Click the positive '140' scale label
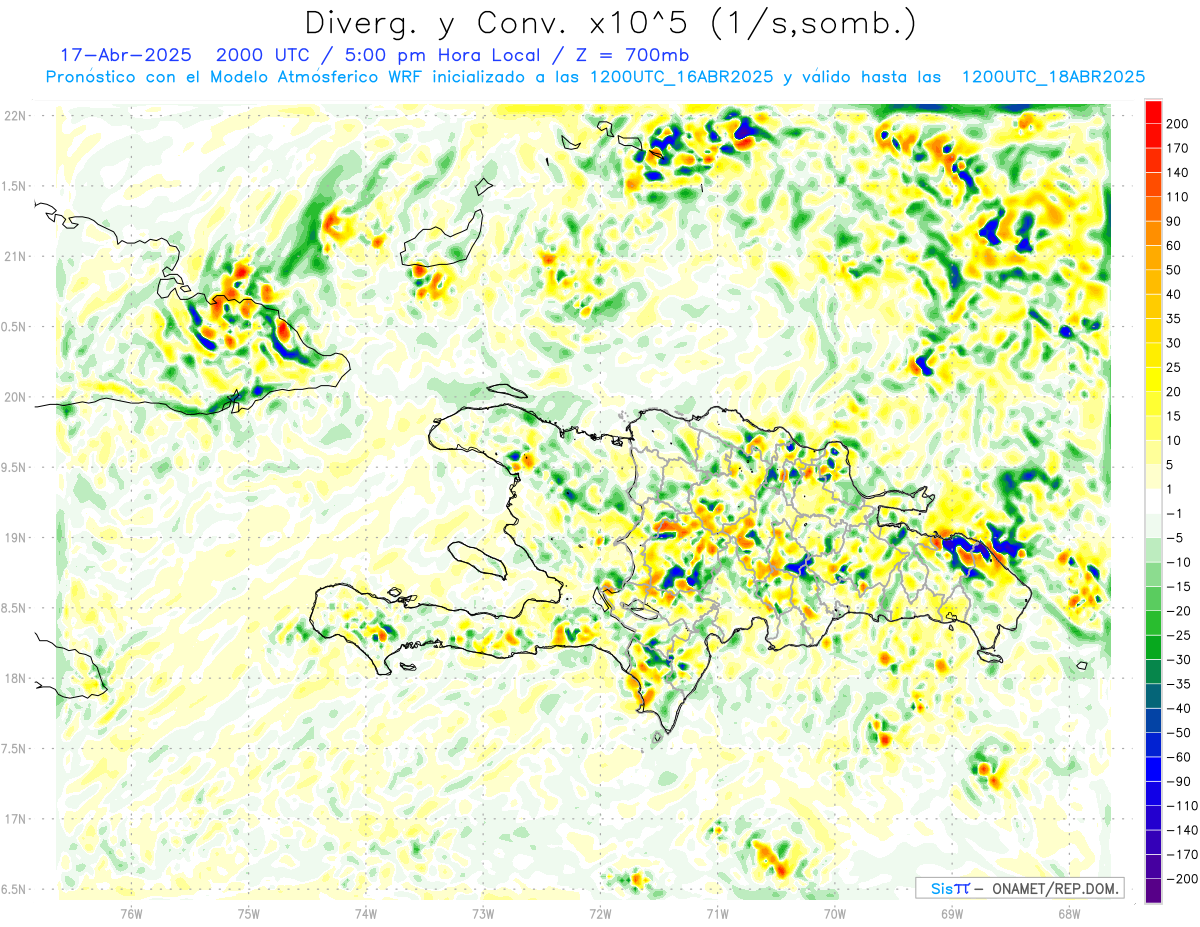This screenshot has height=927, width=1200. pyautogui.click(x=1179, y=173)
